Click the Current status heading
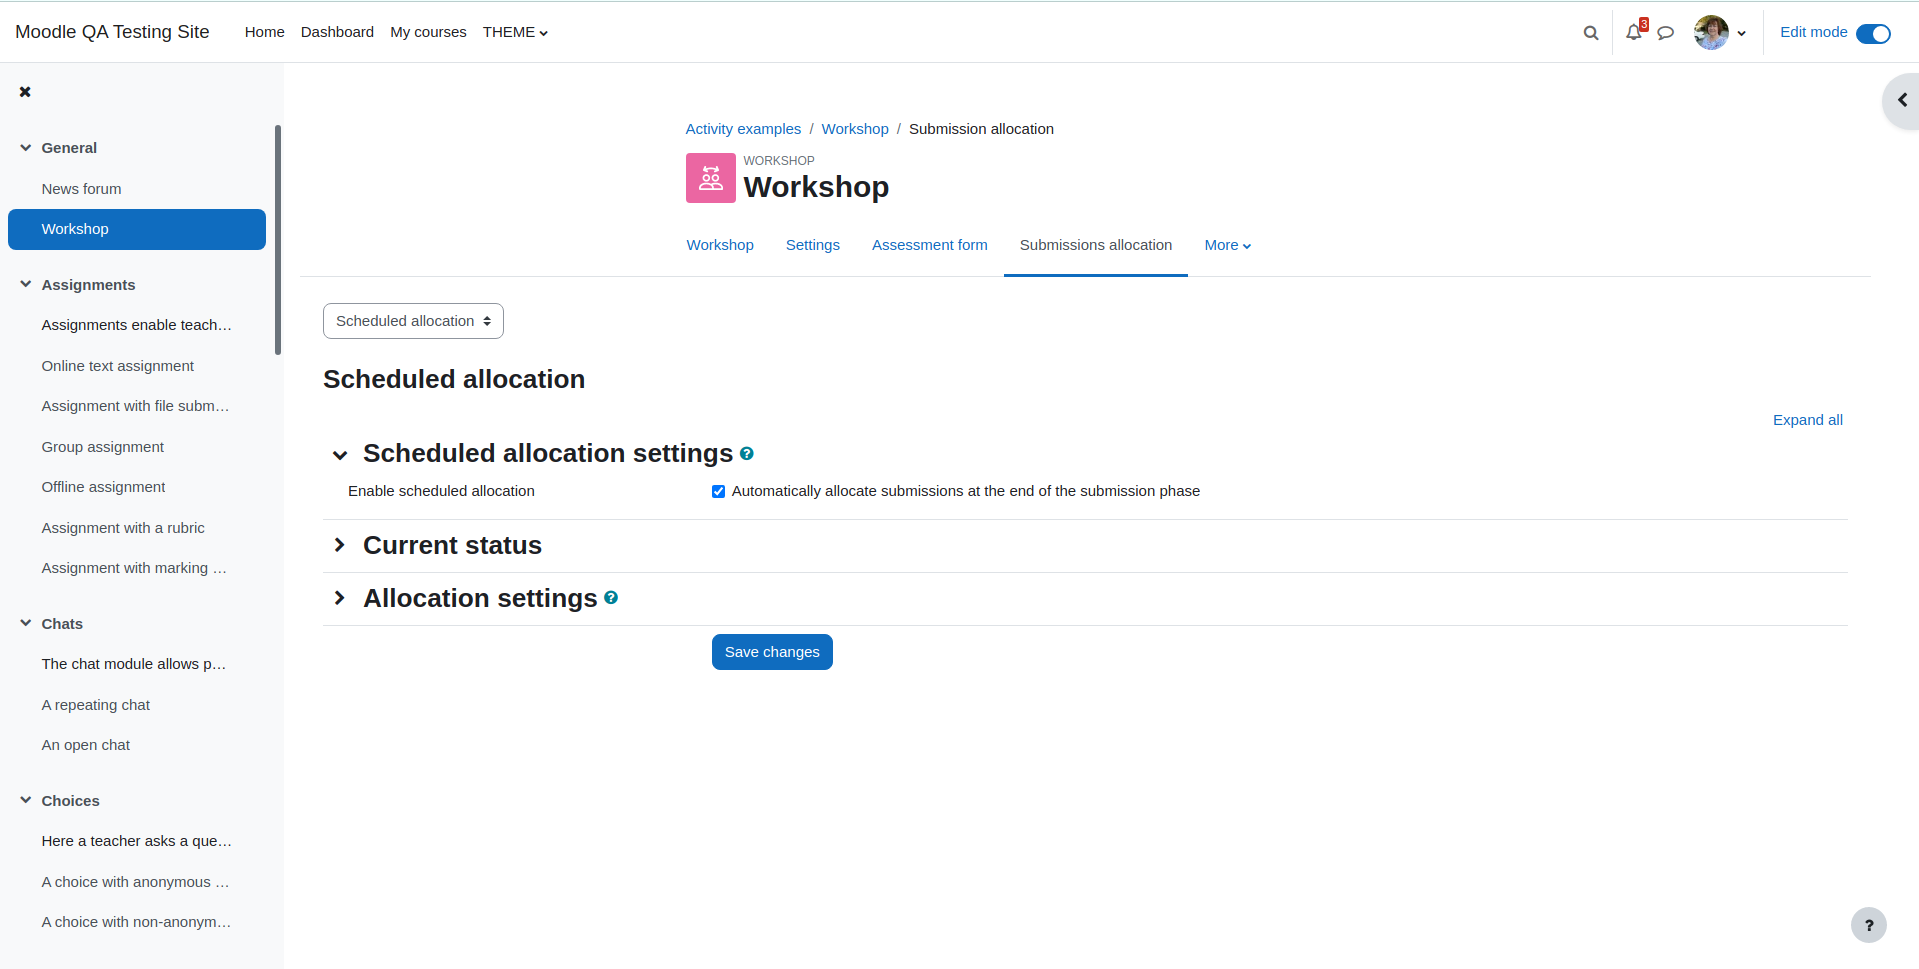1919x969 pixels. point(452,545)
